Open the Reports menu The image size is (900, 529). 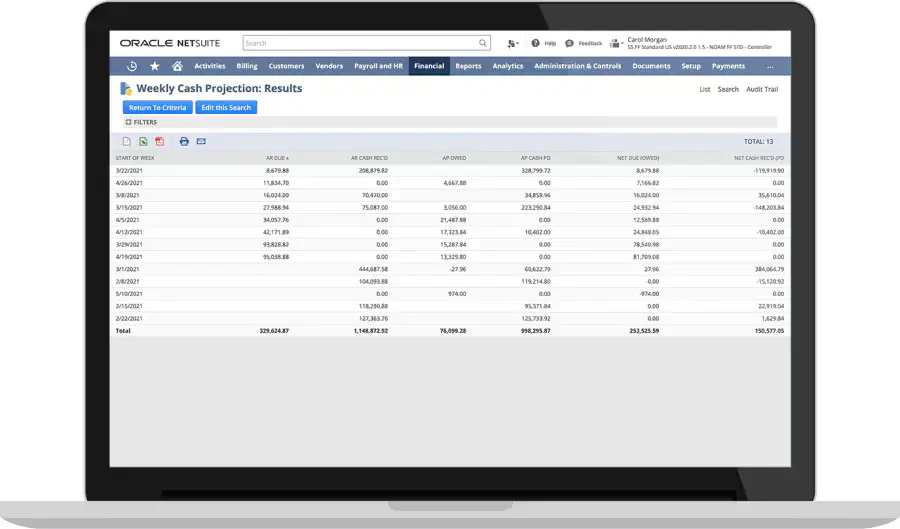[x=468, y=66]
